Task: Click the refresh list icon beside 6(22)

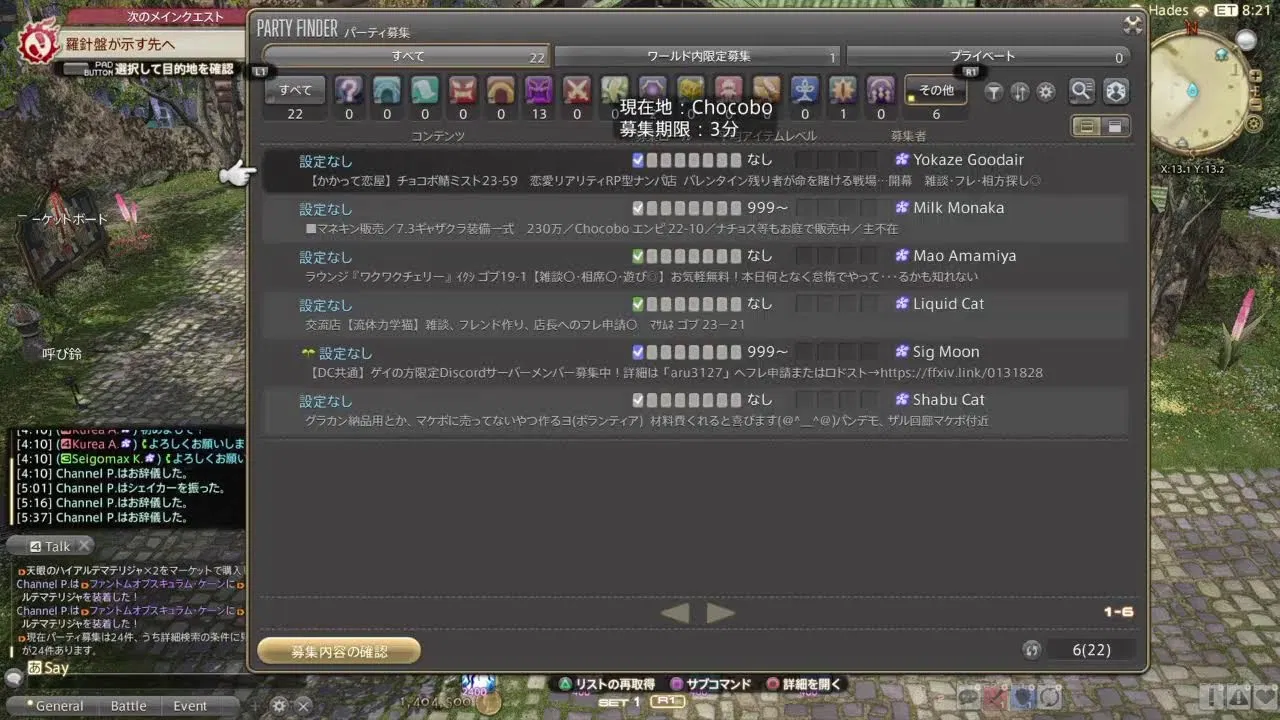Action: click(1032, 650)
